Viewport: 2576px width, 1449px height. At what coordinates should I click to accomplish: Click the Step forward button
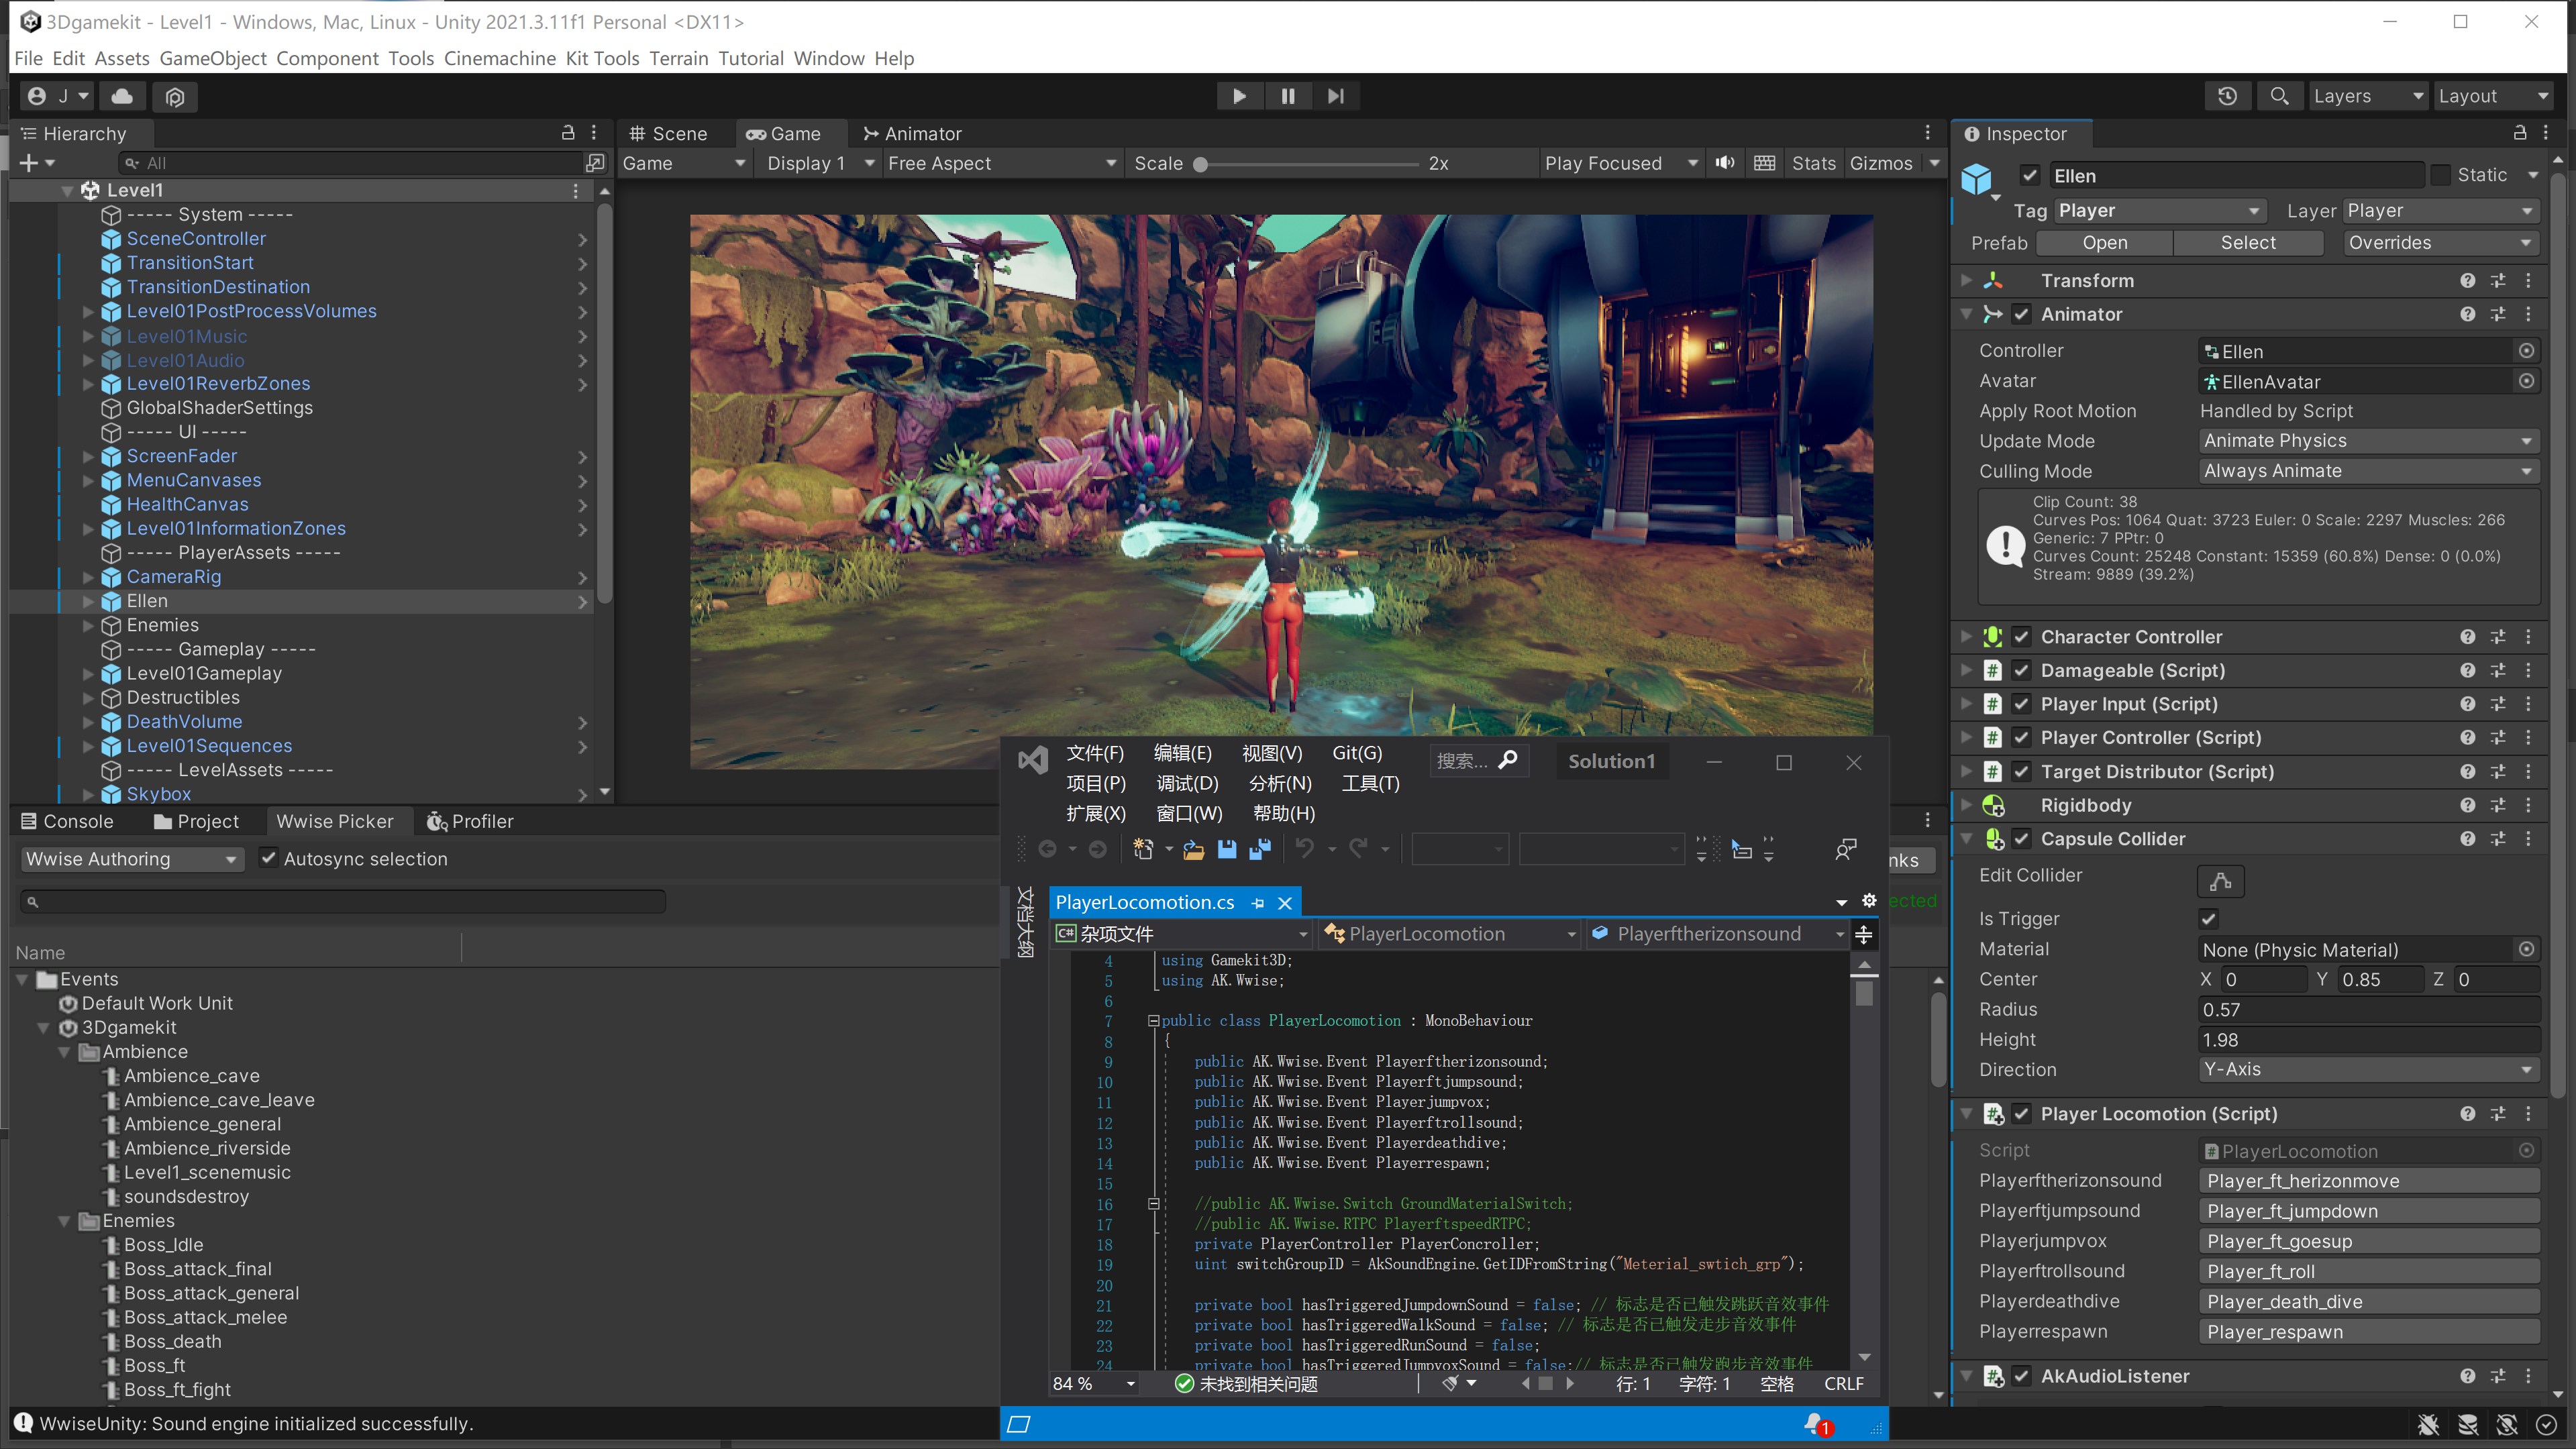coord(1335,96)
